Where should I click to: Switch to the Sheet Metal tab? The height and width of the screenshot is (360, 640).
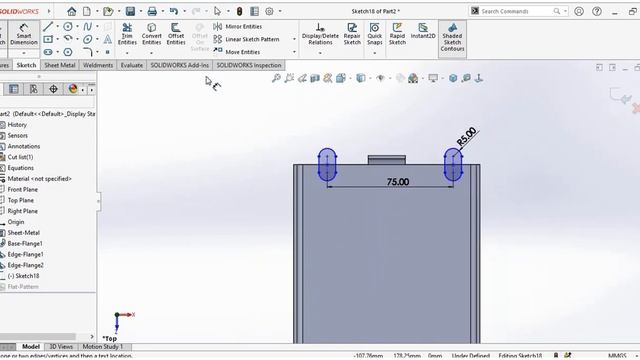click(60, 65)
